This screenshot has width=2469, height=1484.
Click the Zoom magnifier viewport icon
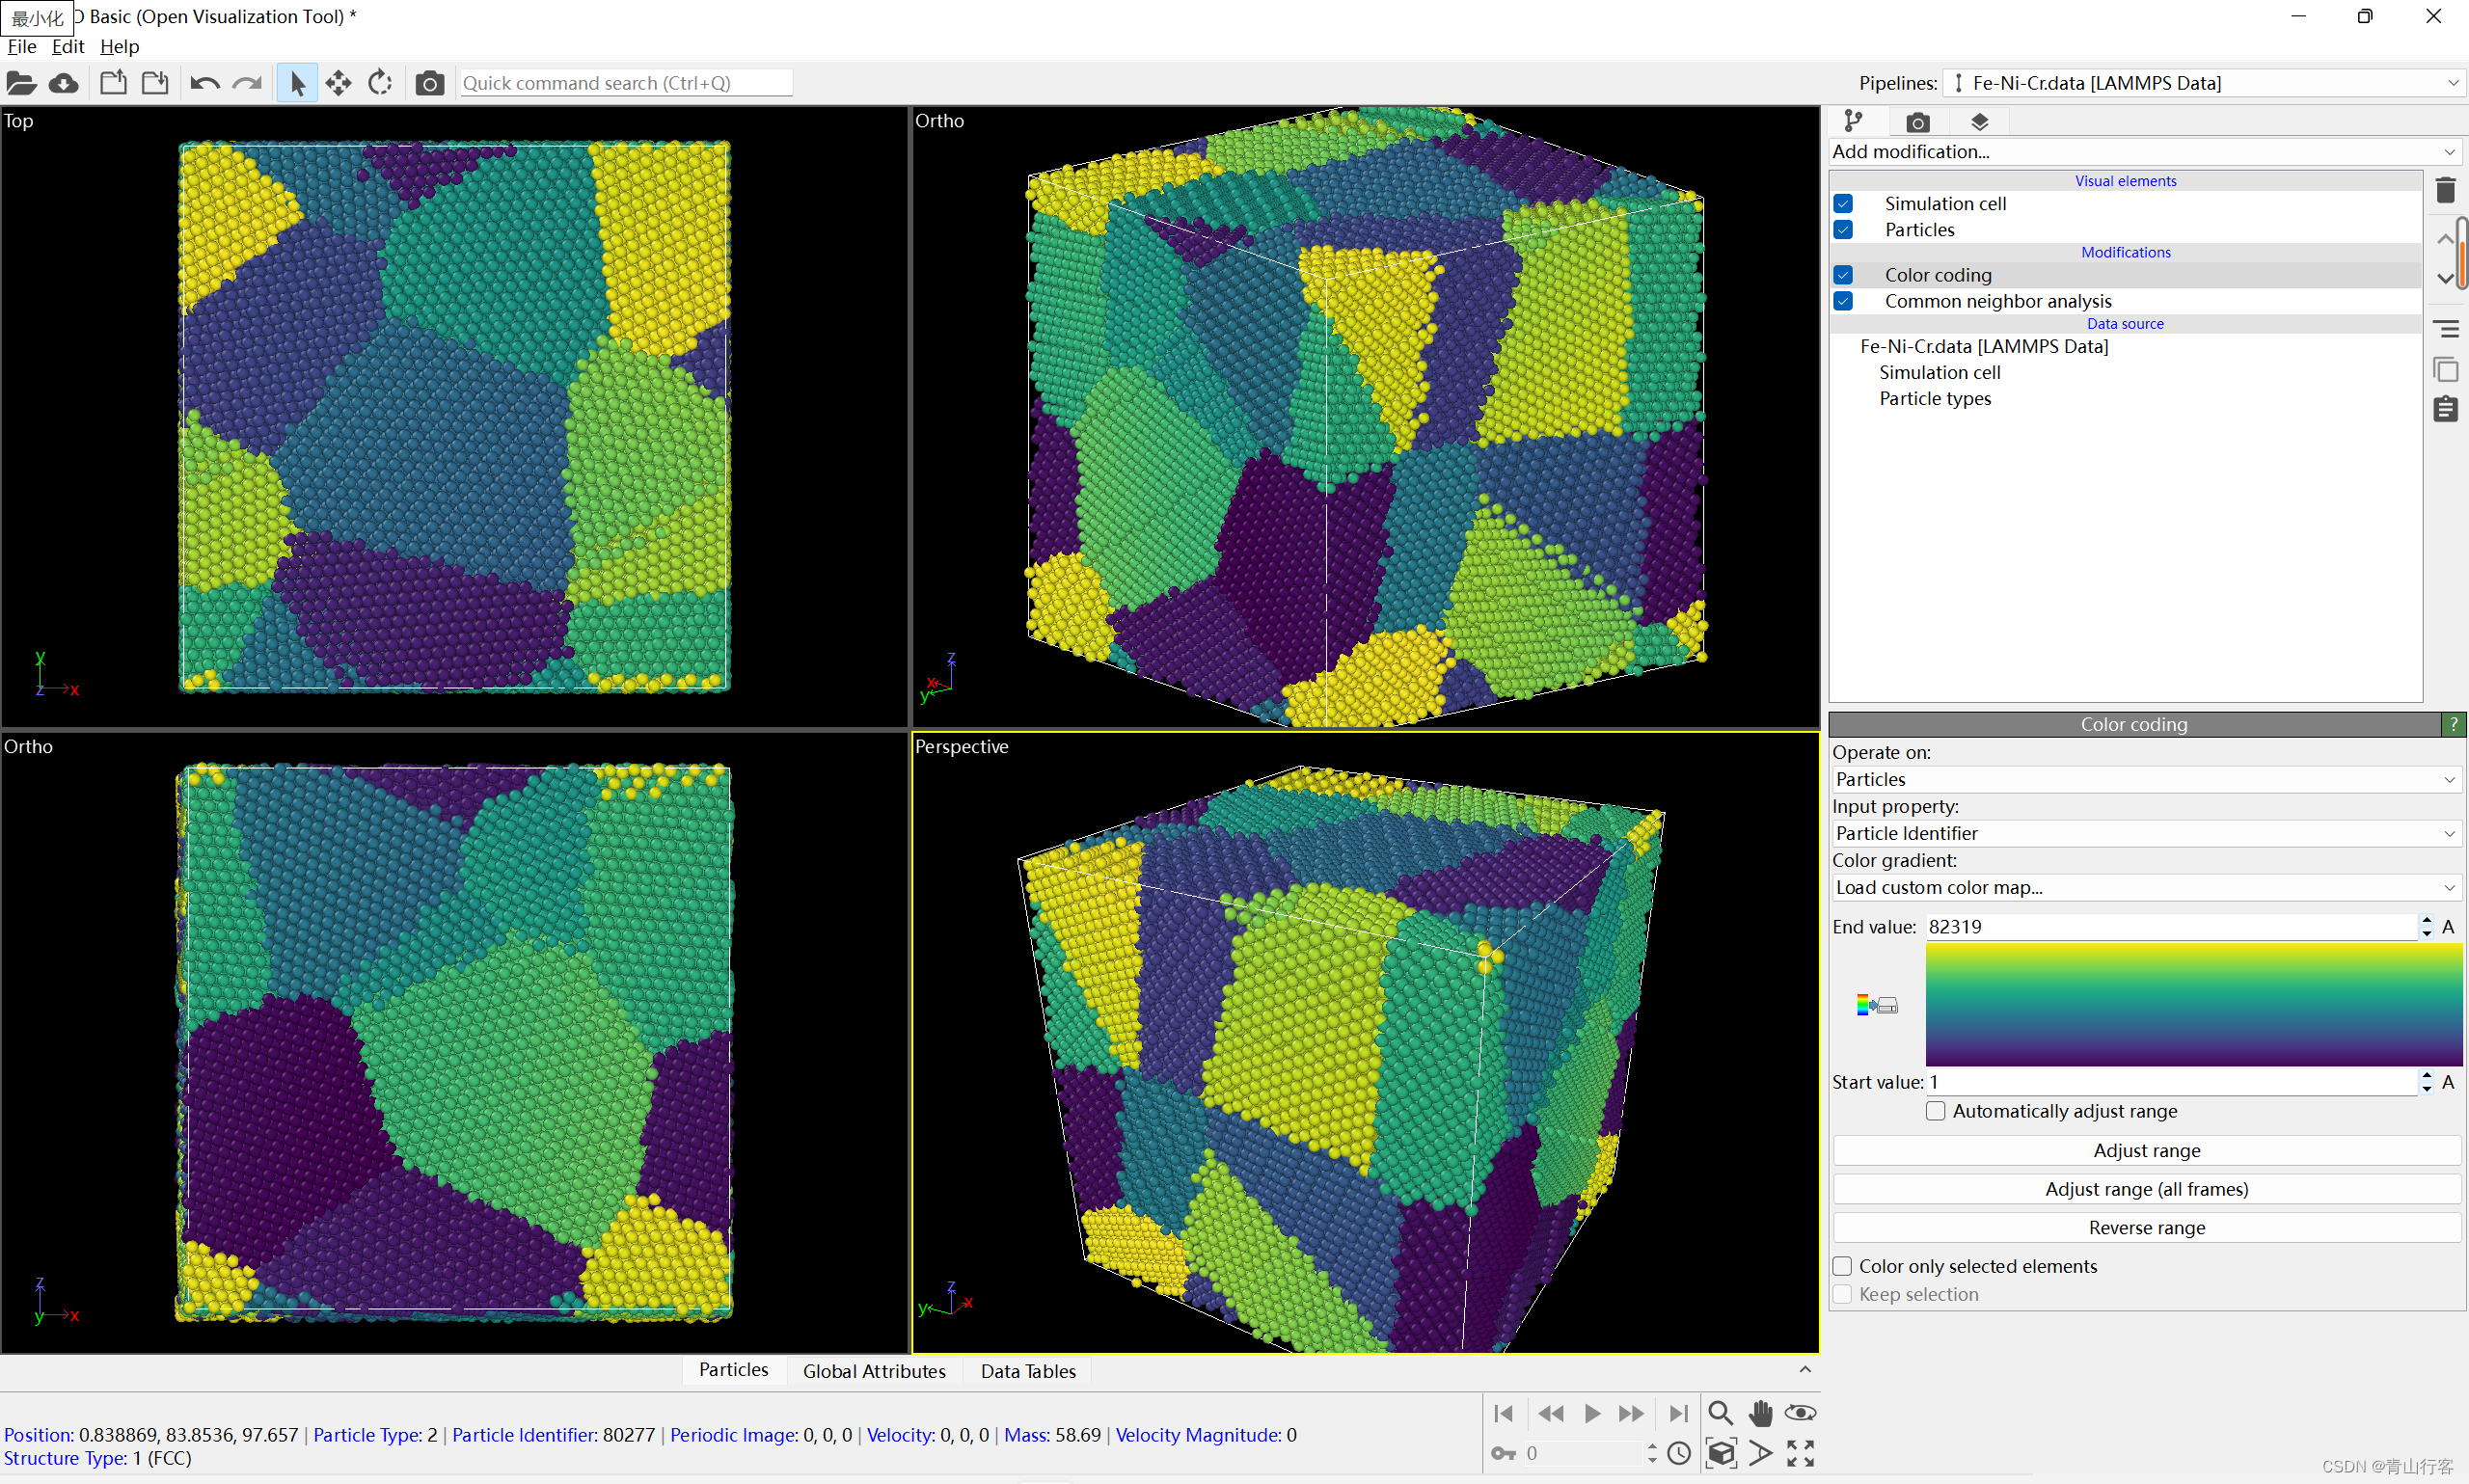pos(1720,1412)
